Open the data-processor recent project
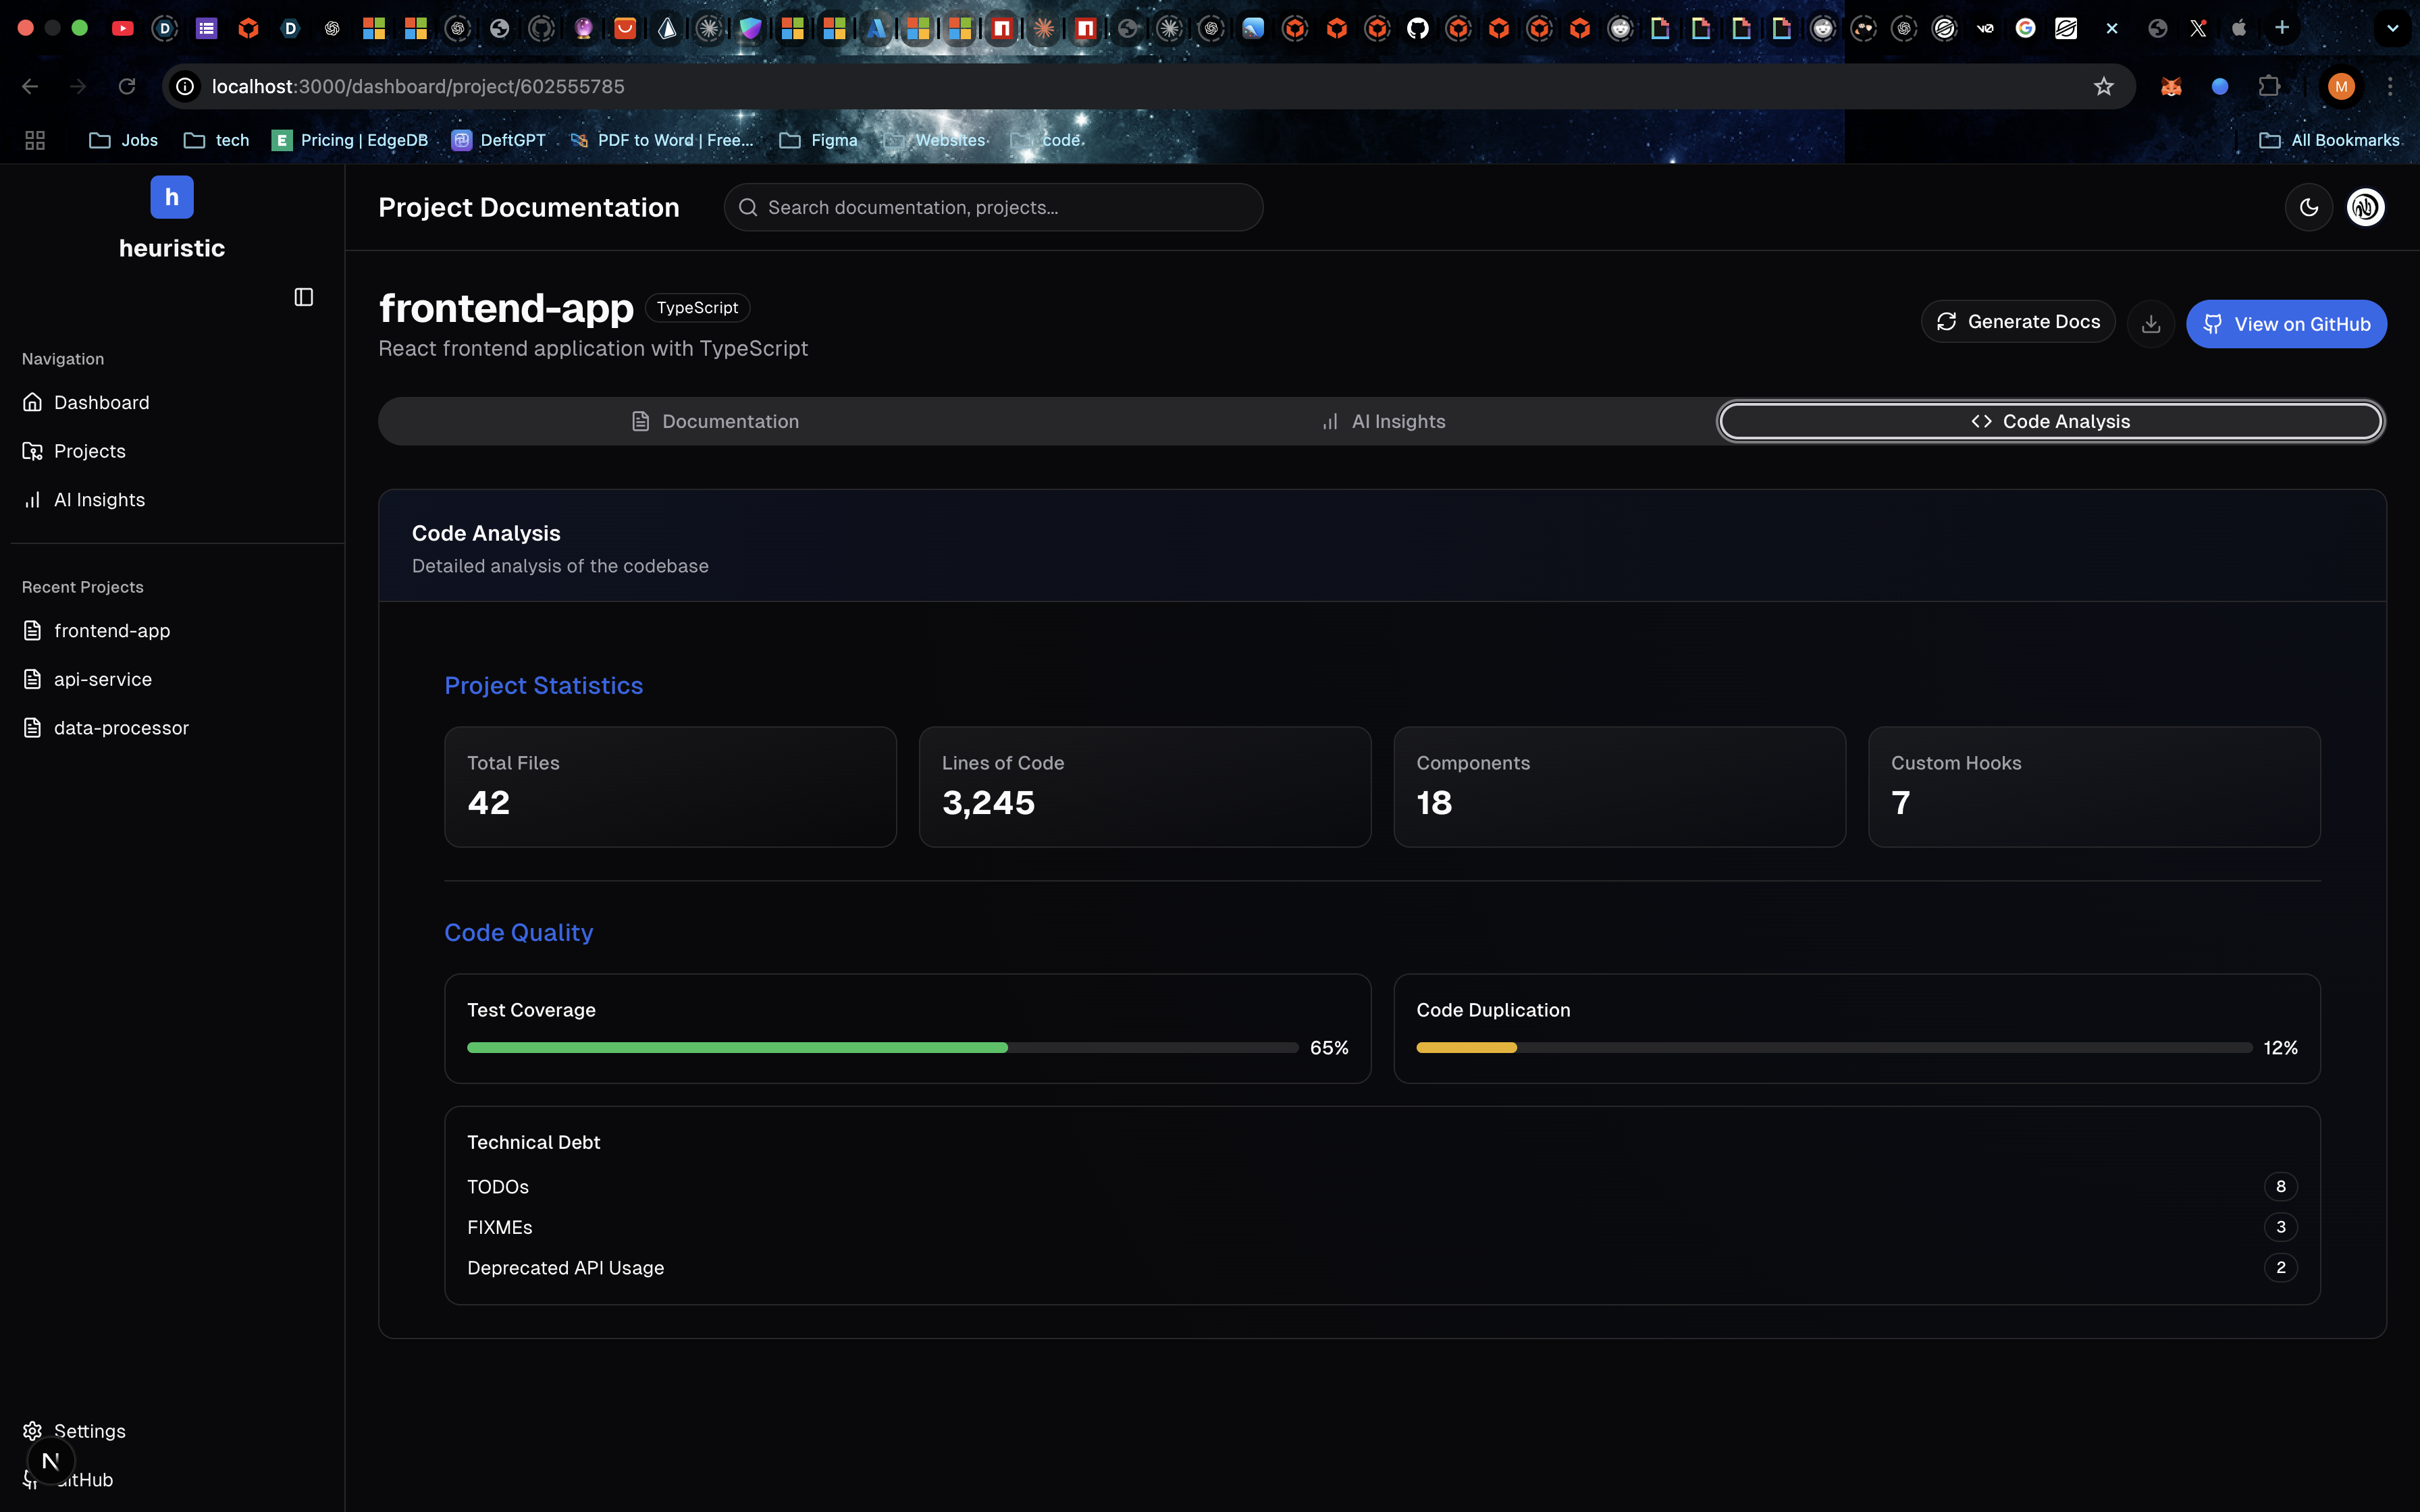The width and height of the screenshot is (2420, 1512). (x=121, y=728)
